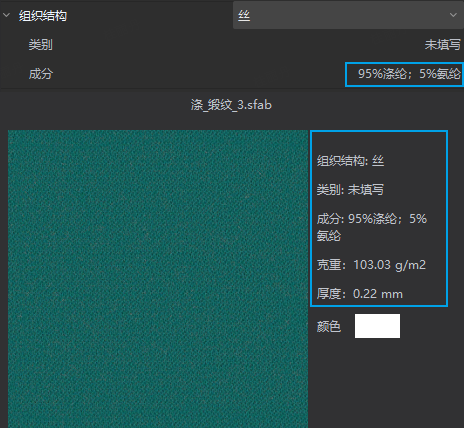
Task: Click the 类别 property label
Action: [x=40, y=45]
